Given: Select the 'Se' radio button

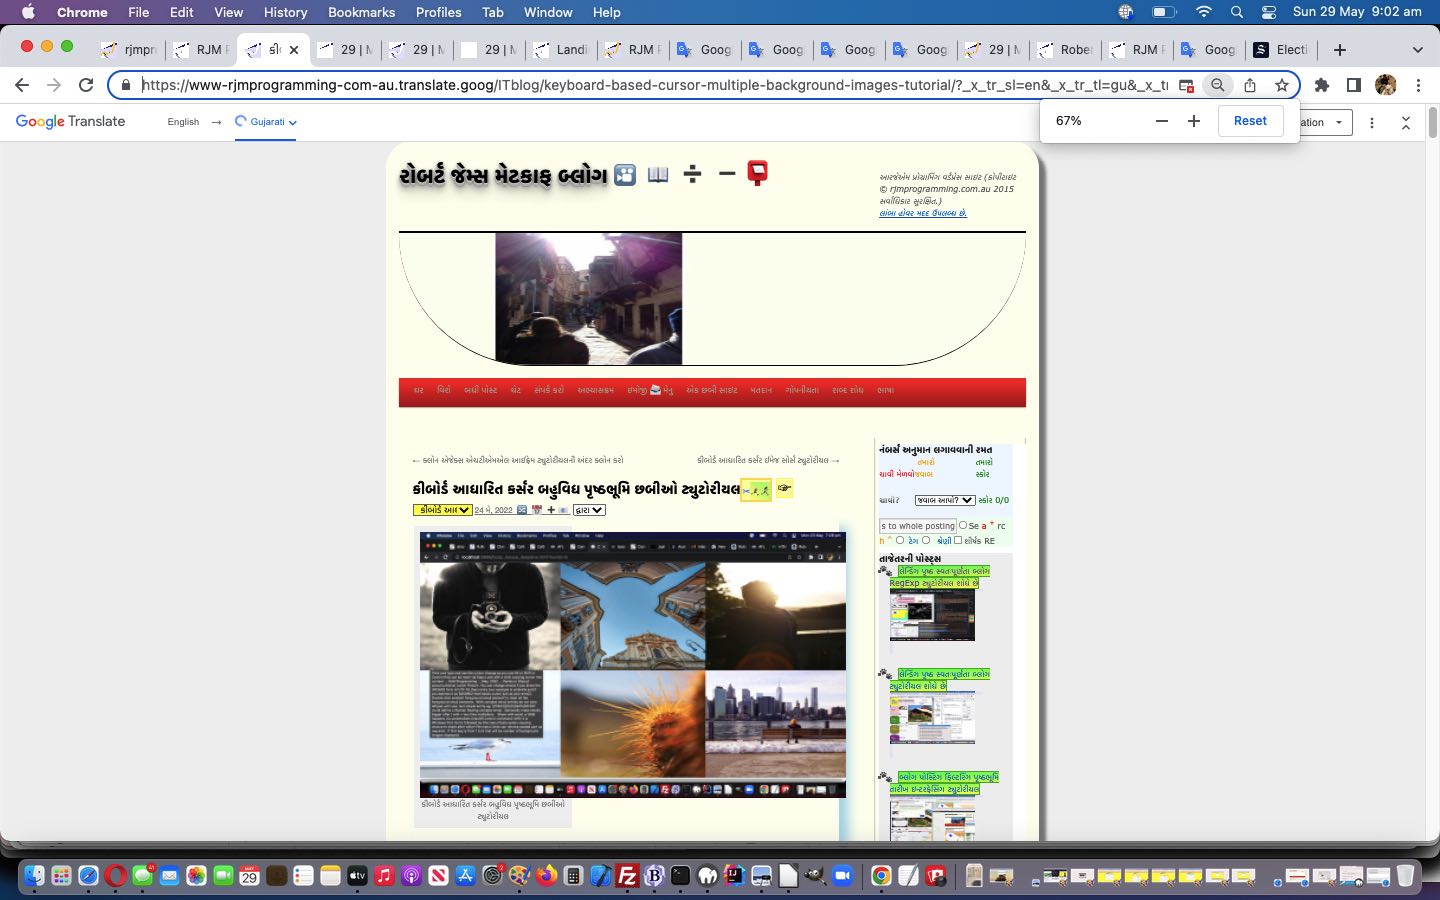Looking at the screenshot, I should (963, 525).
